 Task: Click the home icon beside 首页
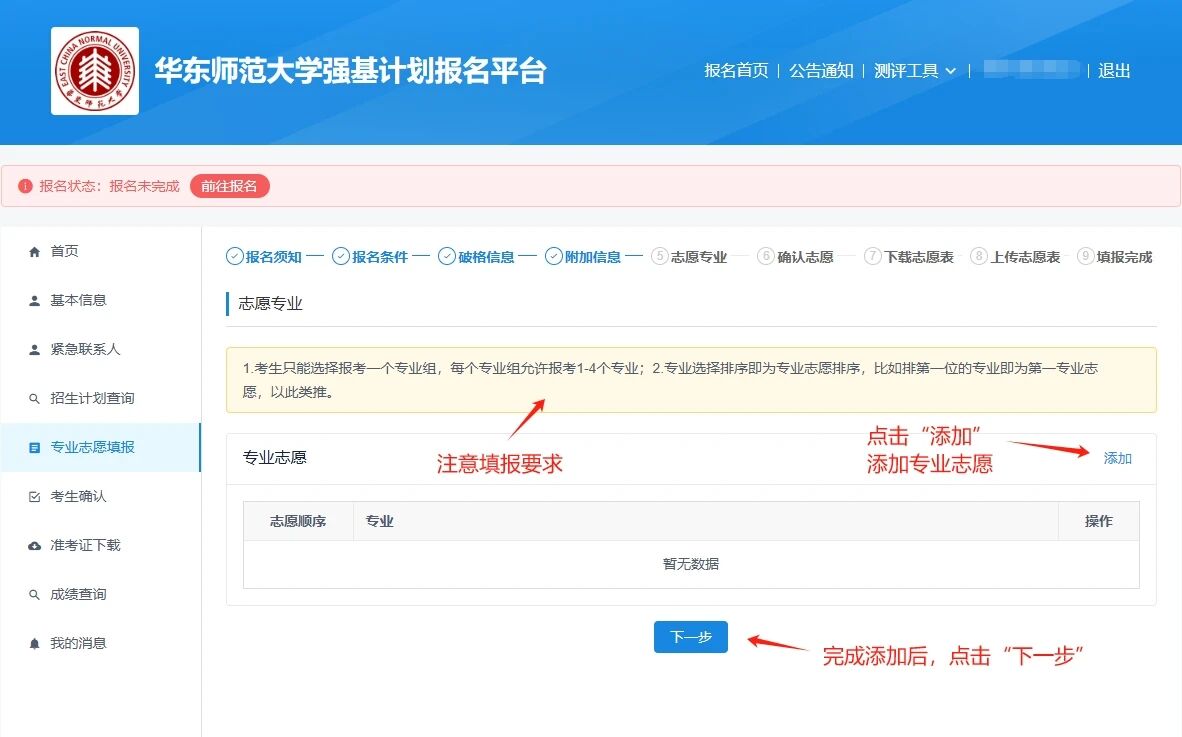coord(35,251)
